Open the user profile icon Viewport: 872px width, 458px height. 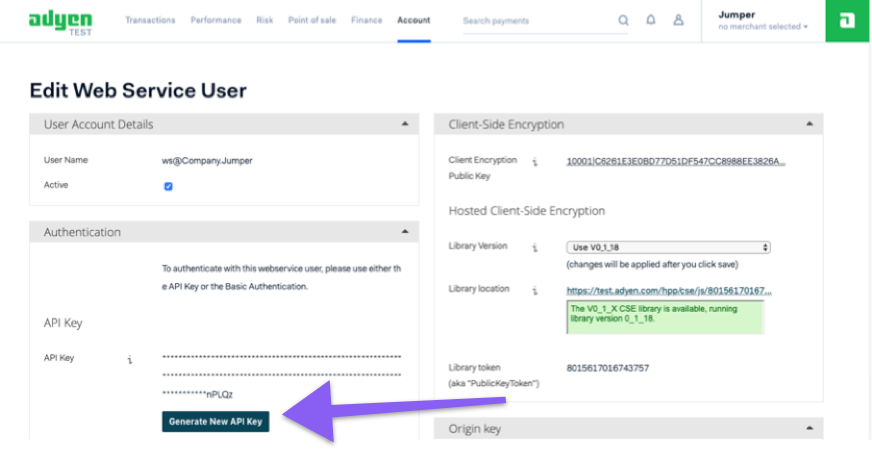point(678,20)
